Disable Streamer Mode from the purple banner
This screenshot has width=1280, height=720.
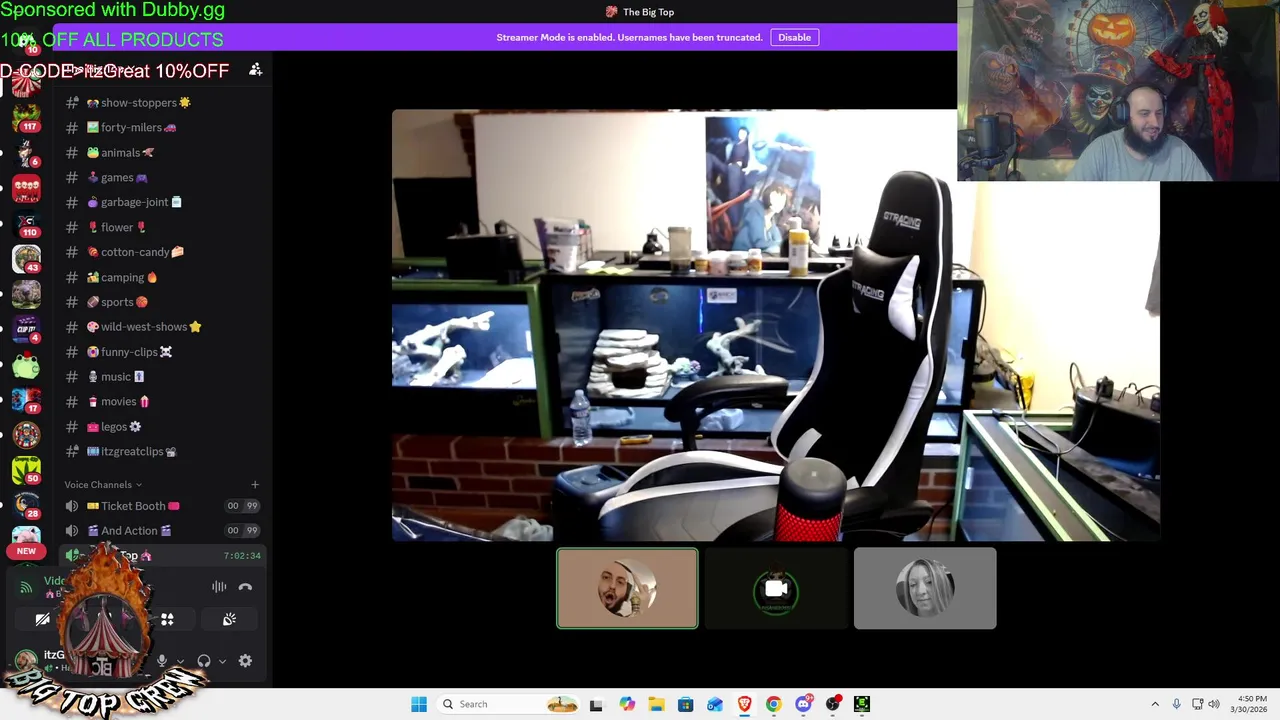pyautogui.click(x=795, y=37)
